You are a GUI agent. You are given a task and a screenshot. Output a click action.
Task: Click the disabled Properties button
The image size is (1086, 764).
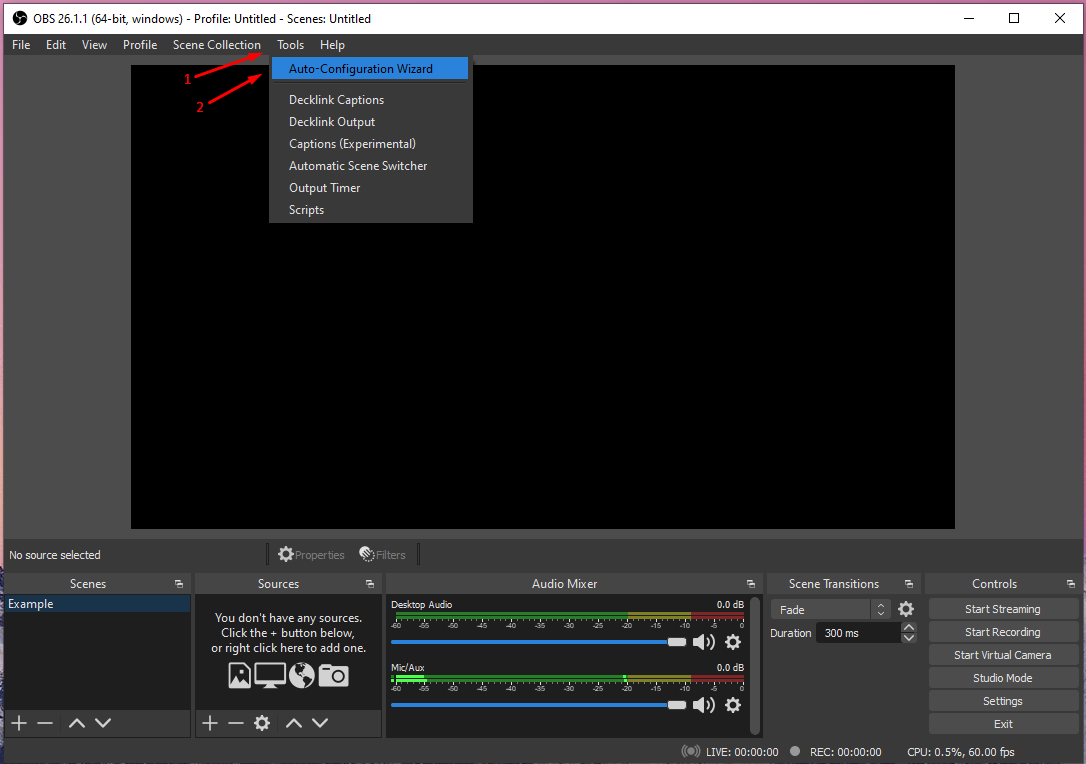click(x=311, y=555)
